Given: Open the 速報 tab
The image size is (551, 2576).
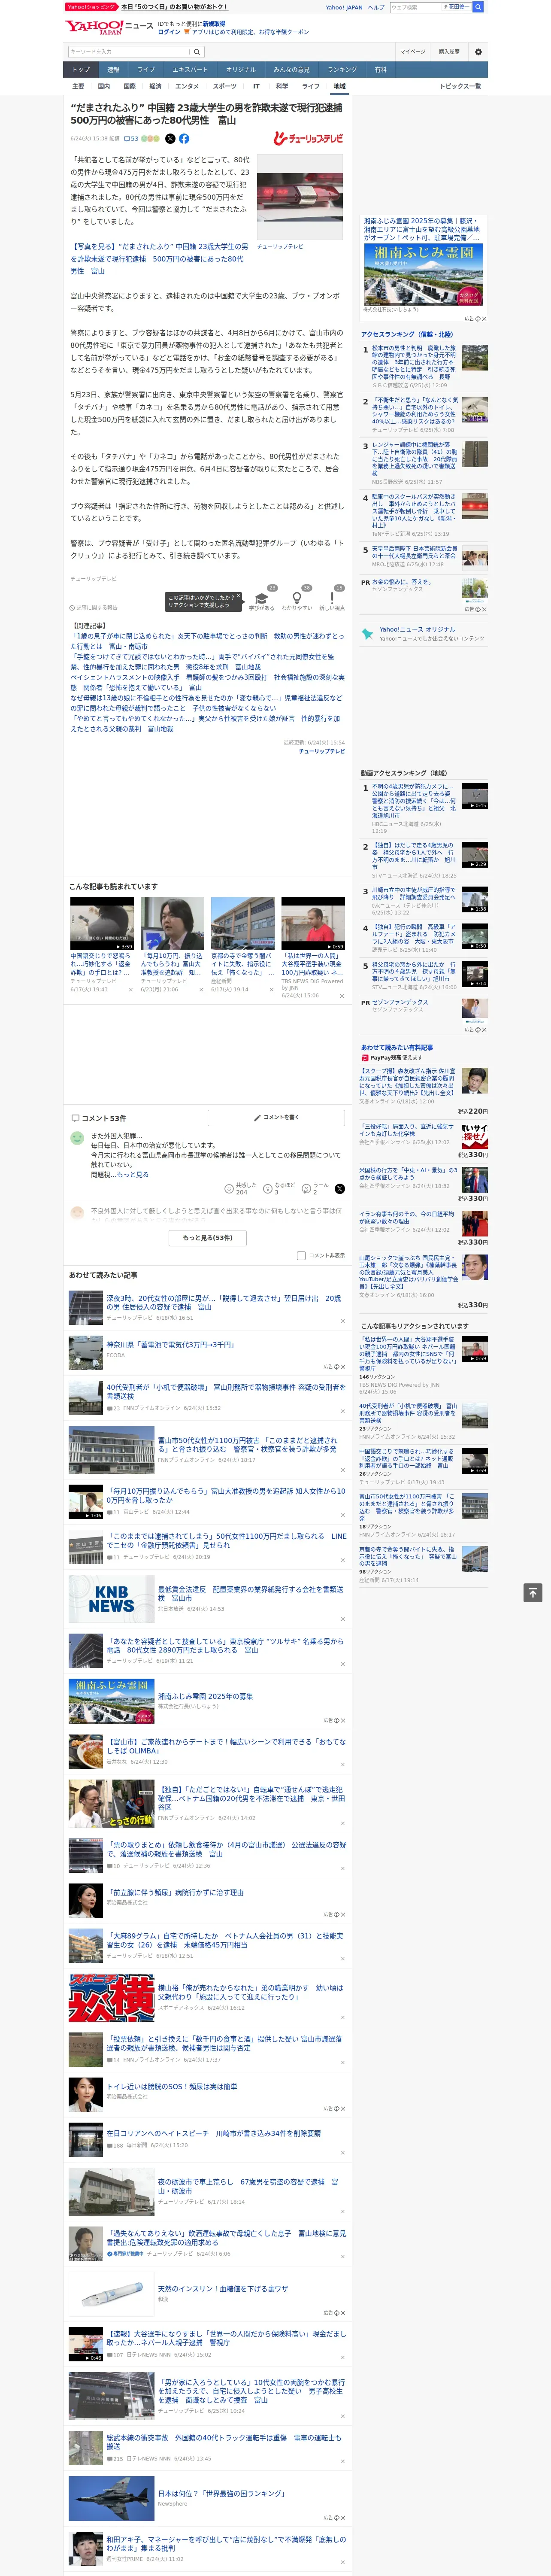Looking at the screenshot, I should coord(113,70).
